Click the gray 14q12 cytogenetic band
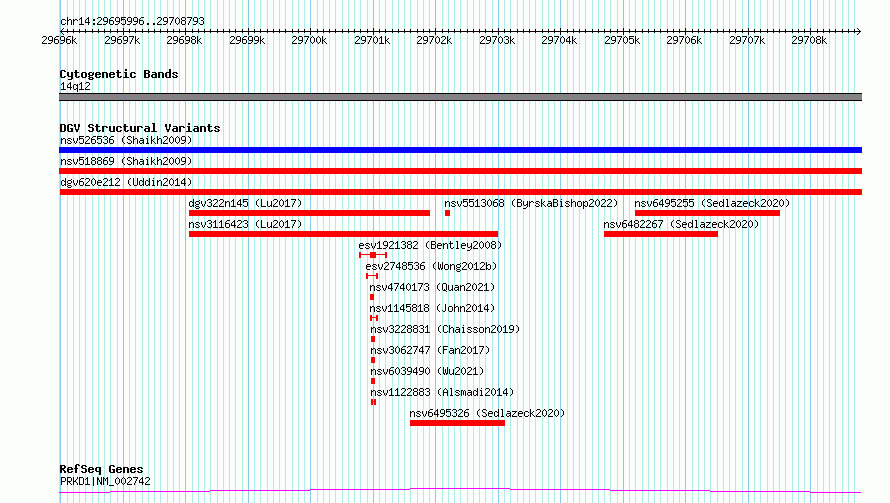 point(460,97)
